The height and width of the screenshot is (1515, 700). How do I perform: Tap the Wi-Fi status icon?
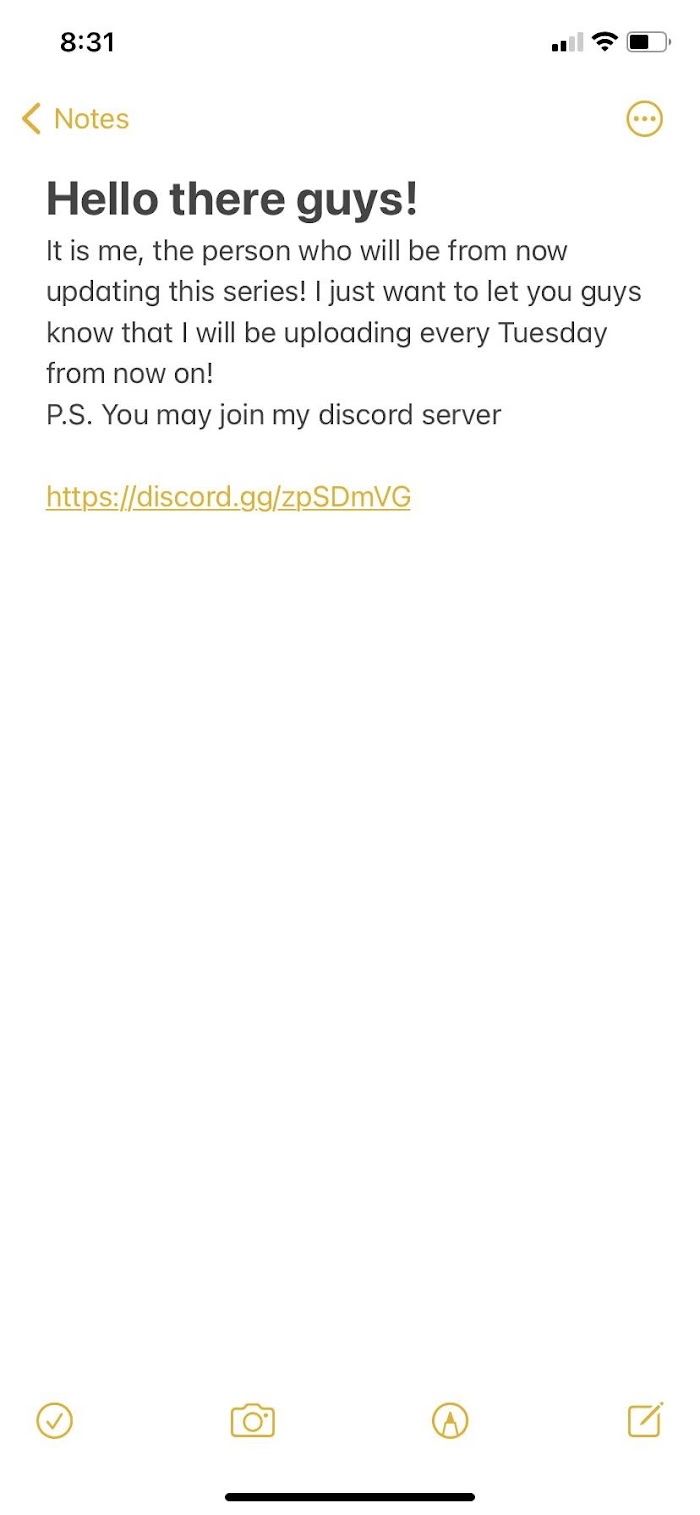(x=604, y=42)
